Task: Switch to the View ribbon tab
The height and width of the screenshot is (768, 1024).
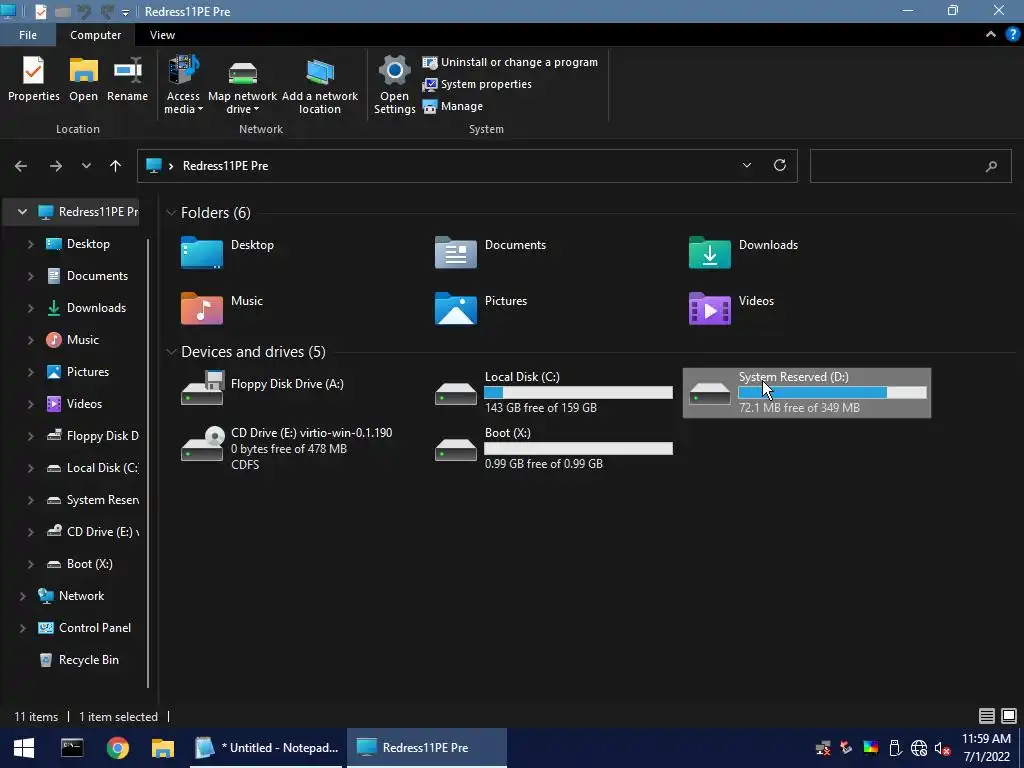Action: 162,35
